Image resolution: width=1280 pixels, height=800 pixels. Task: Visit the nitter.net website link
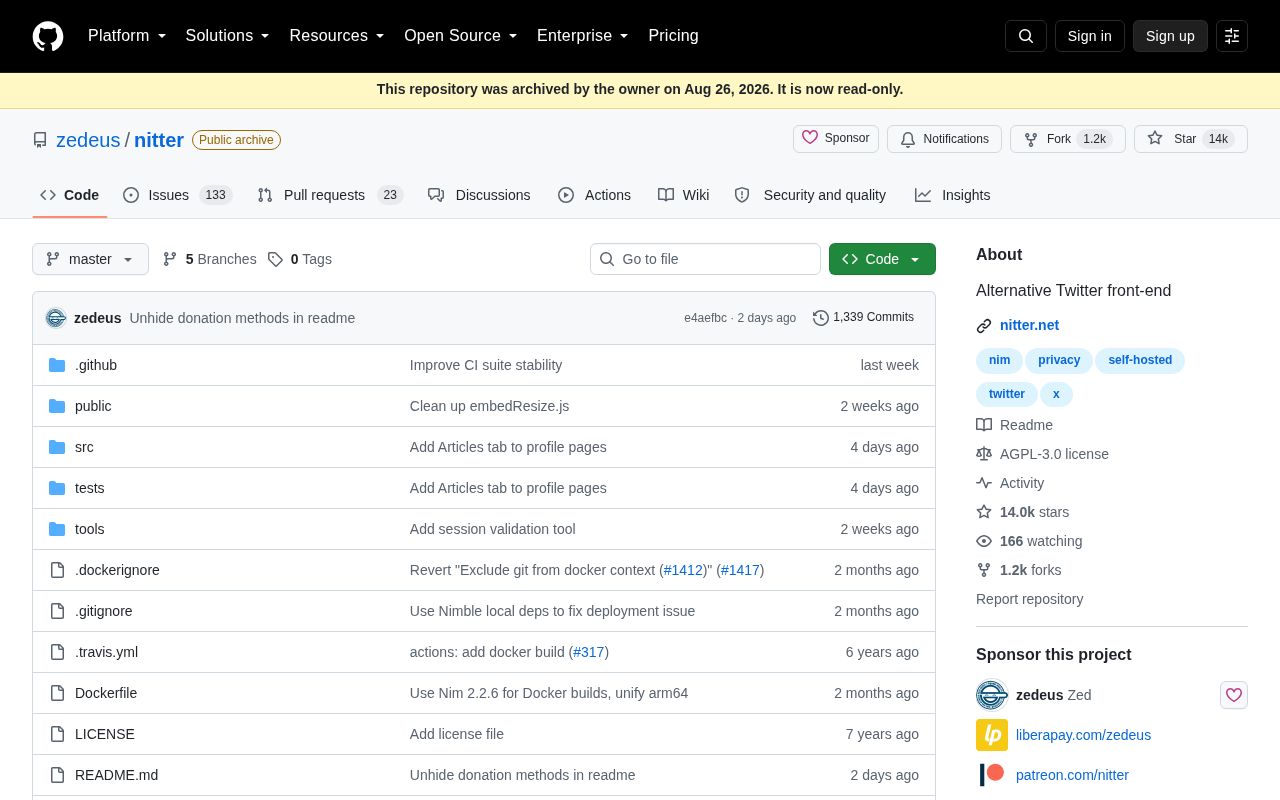pos(1029,325)
